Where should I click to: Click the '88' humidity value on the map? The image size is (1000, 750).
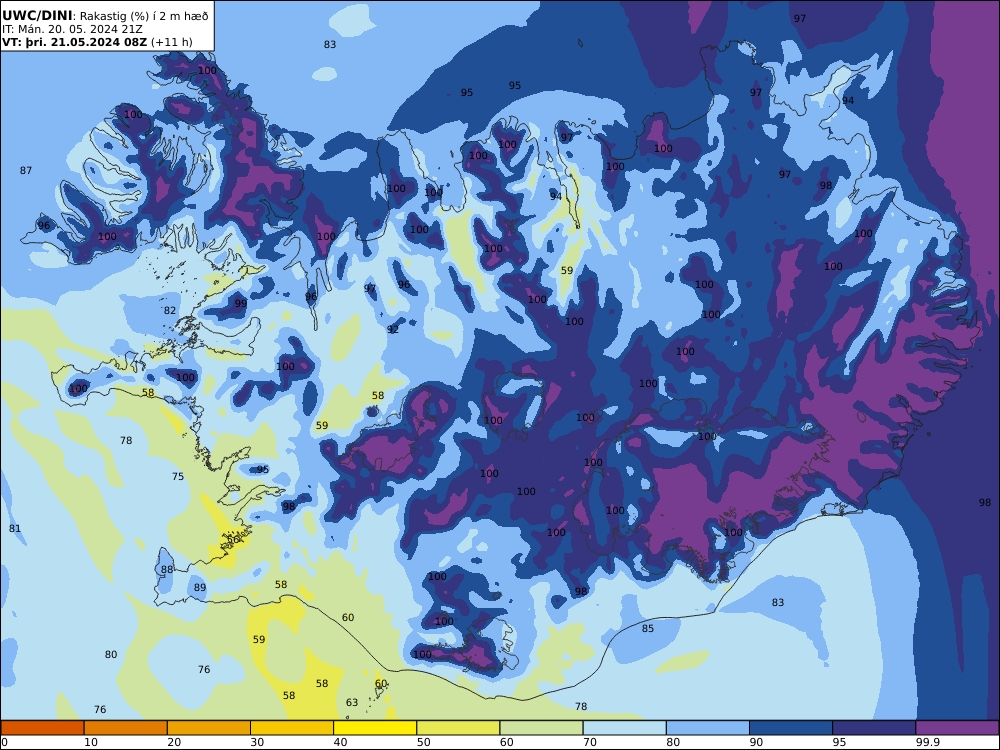(166, 570)
